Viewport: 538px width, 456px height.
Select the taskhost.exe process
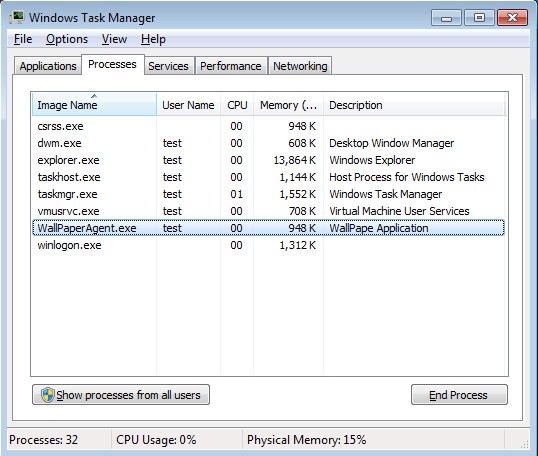268,177
